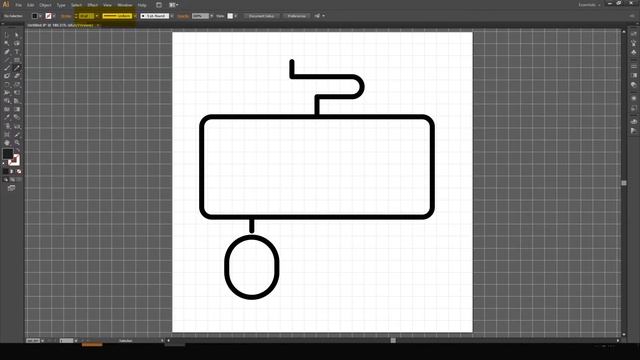Select the Magic Wand tool
This screenshot has width=640, height=360.
coord(7,43)
